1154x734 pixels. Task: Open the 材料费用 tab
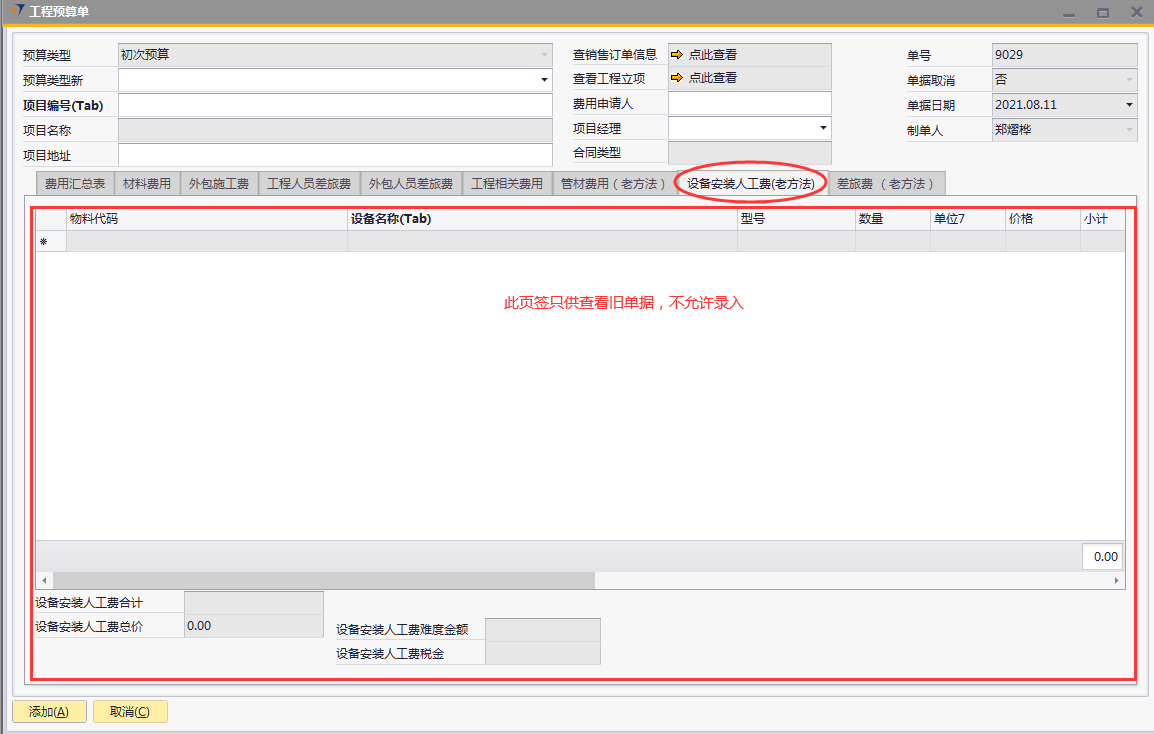click(x=147, y=184)
